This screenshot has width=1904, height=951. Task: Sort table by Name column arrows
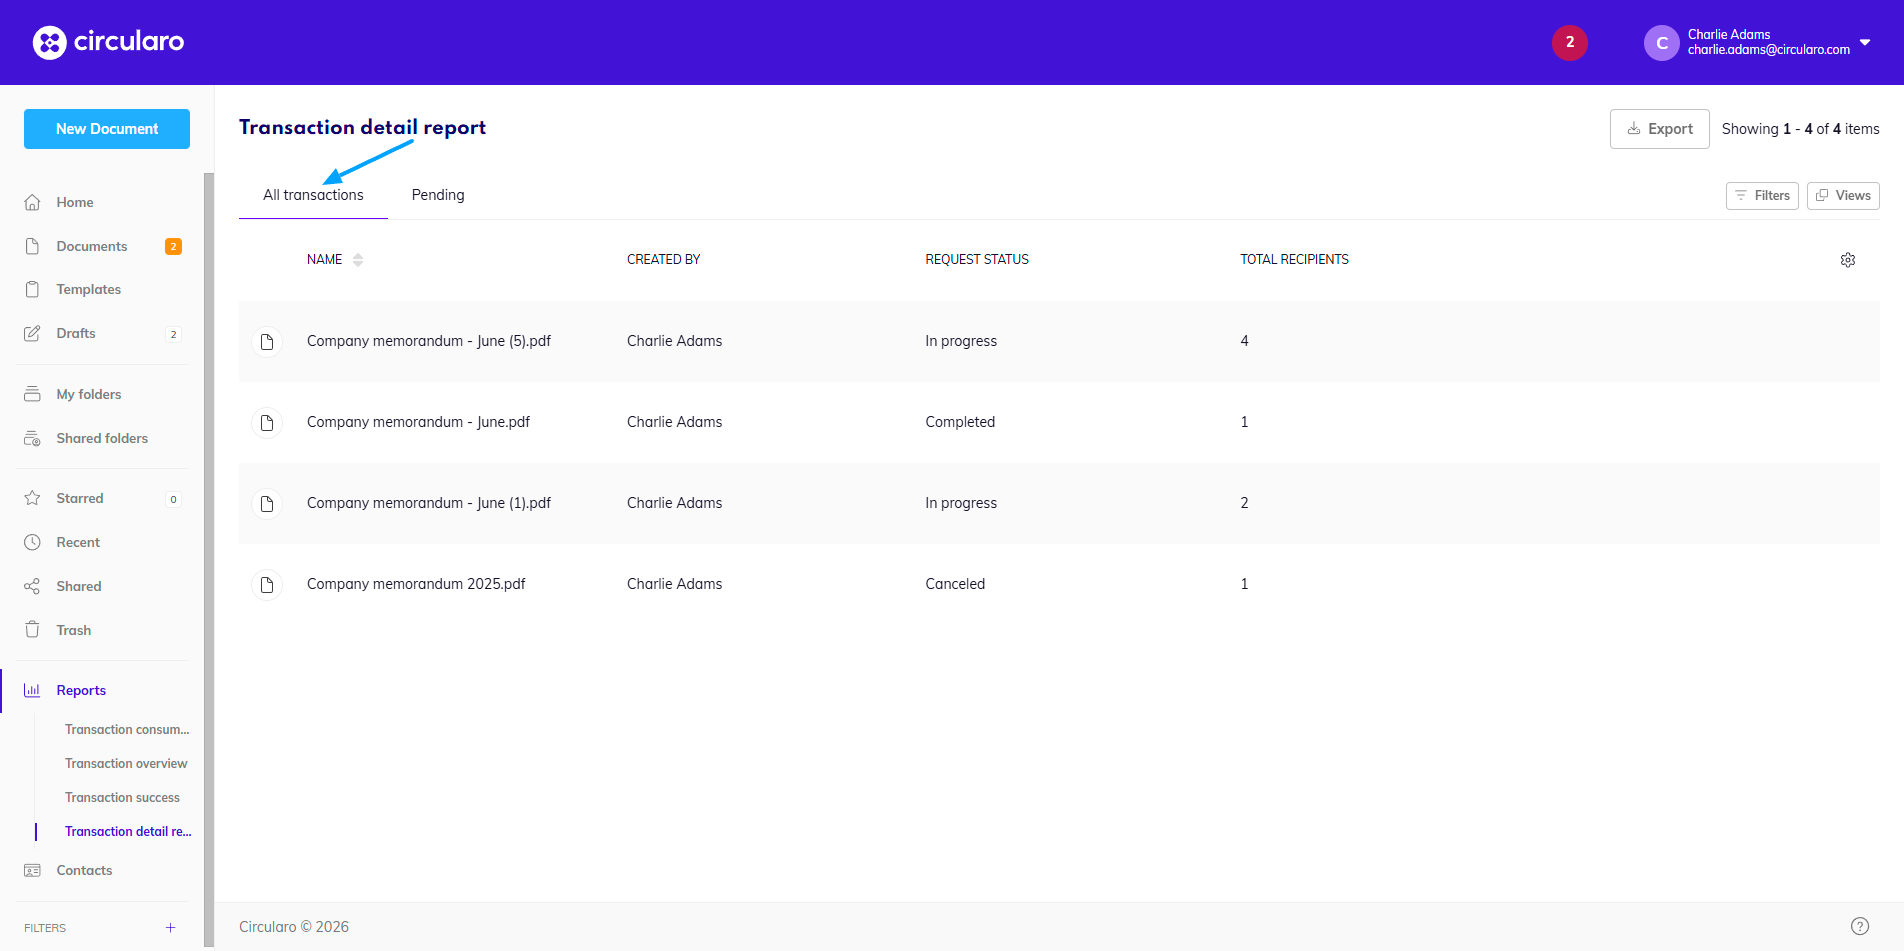click(x=358, y=260)
